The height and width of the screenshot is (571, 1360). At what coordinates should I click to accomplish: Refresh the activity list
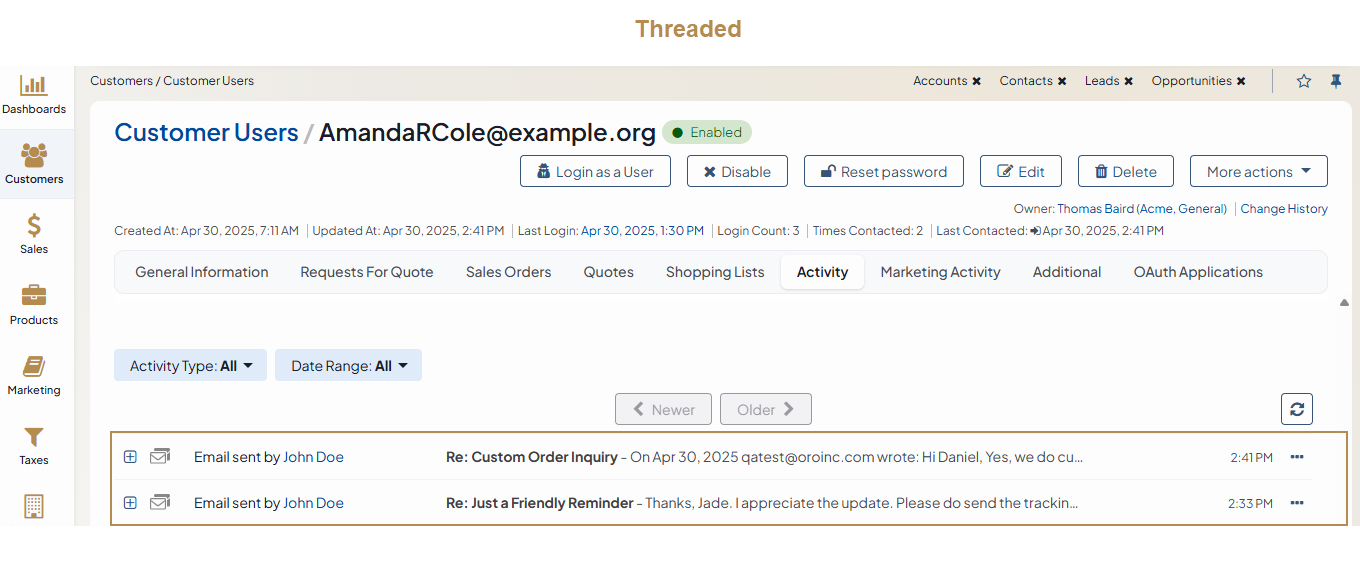pyautogui.click(x=1297, y=409)
